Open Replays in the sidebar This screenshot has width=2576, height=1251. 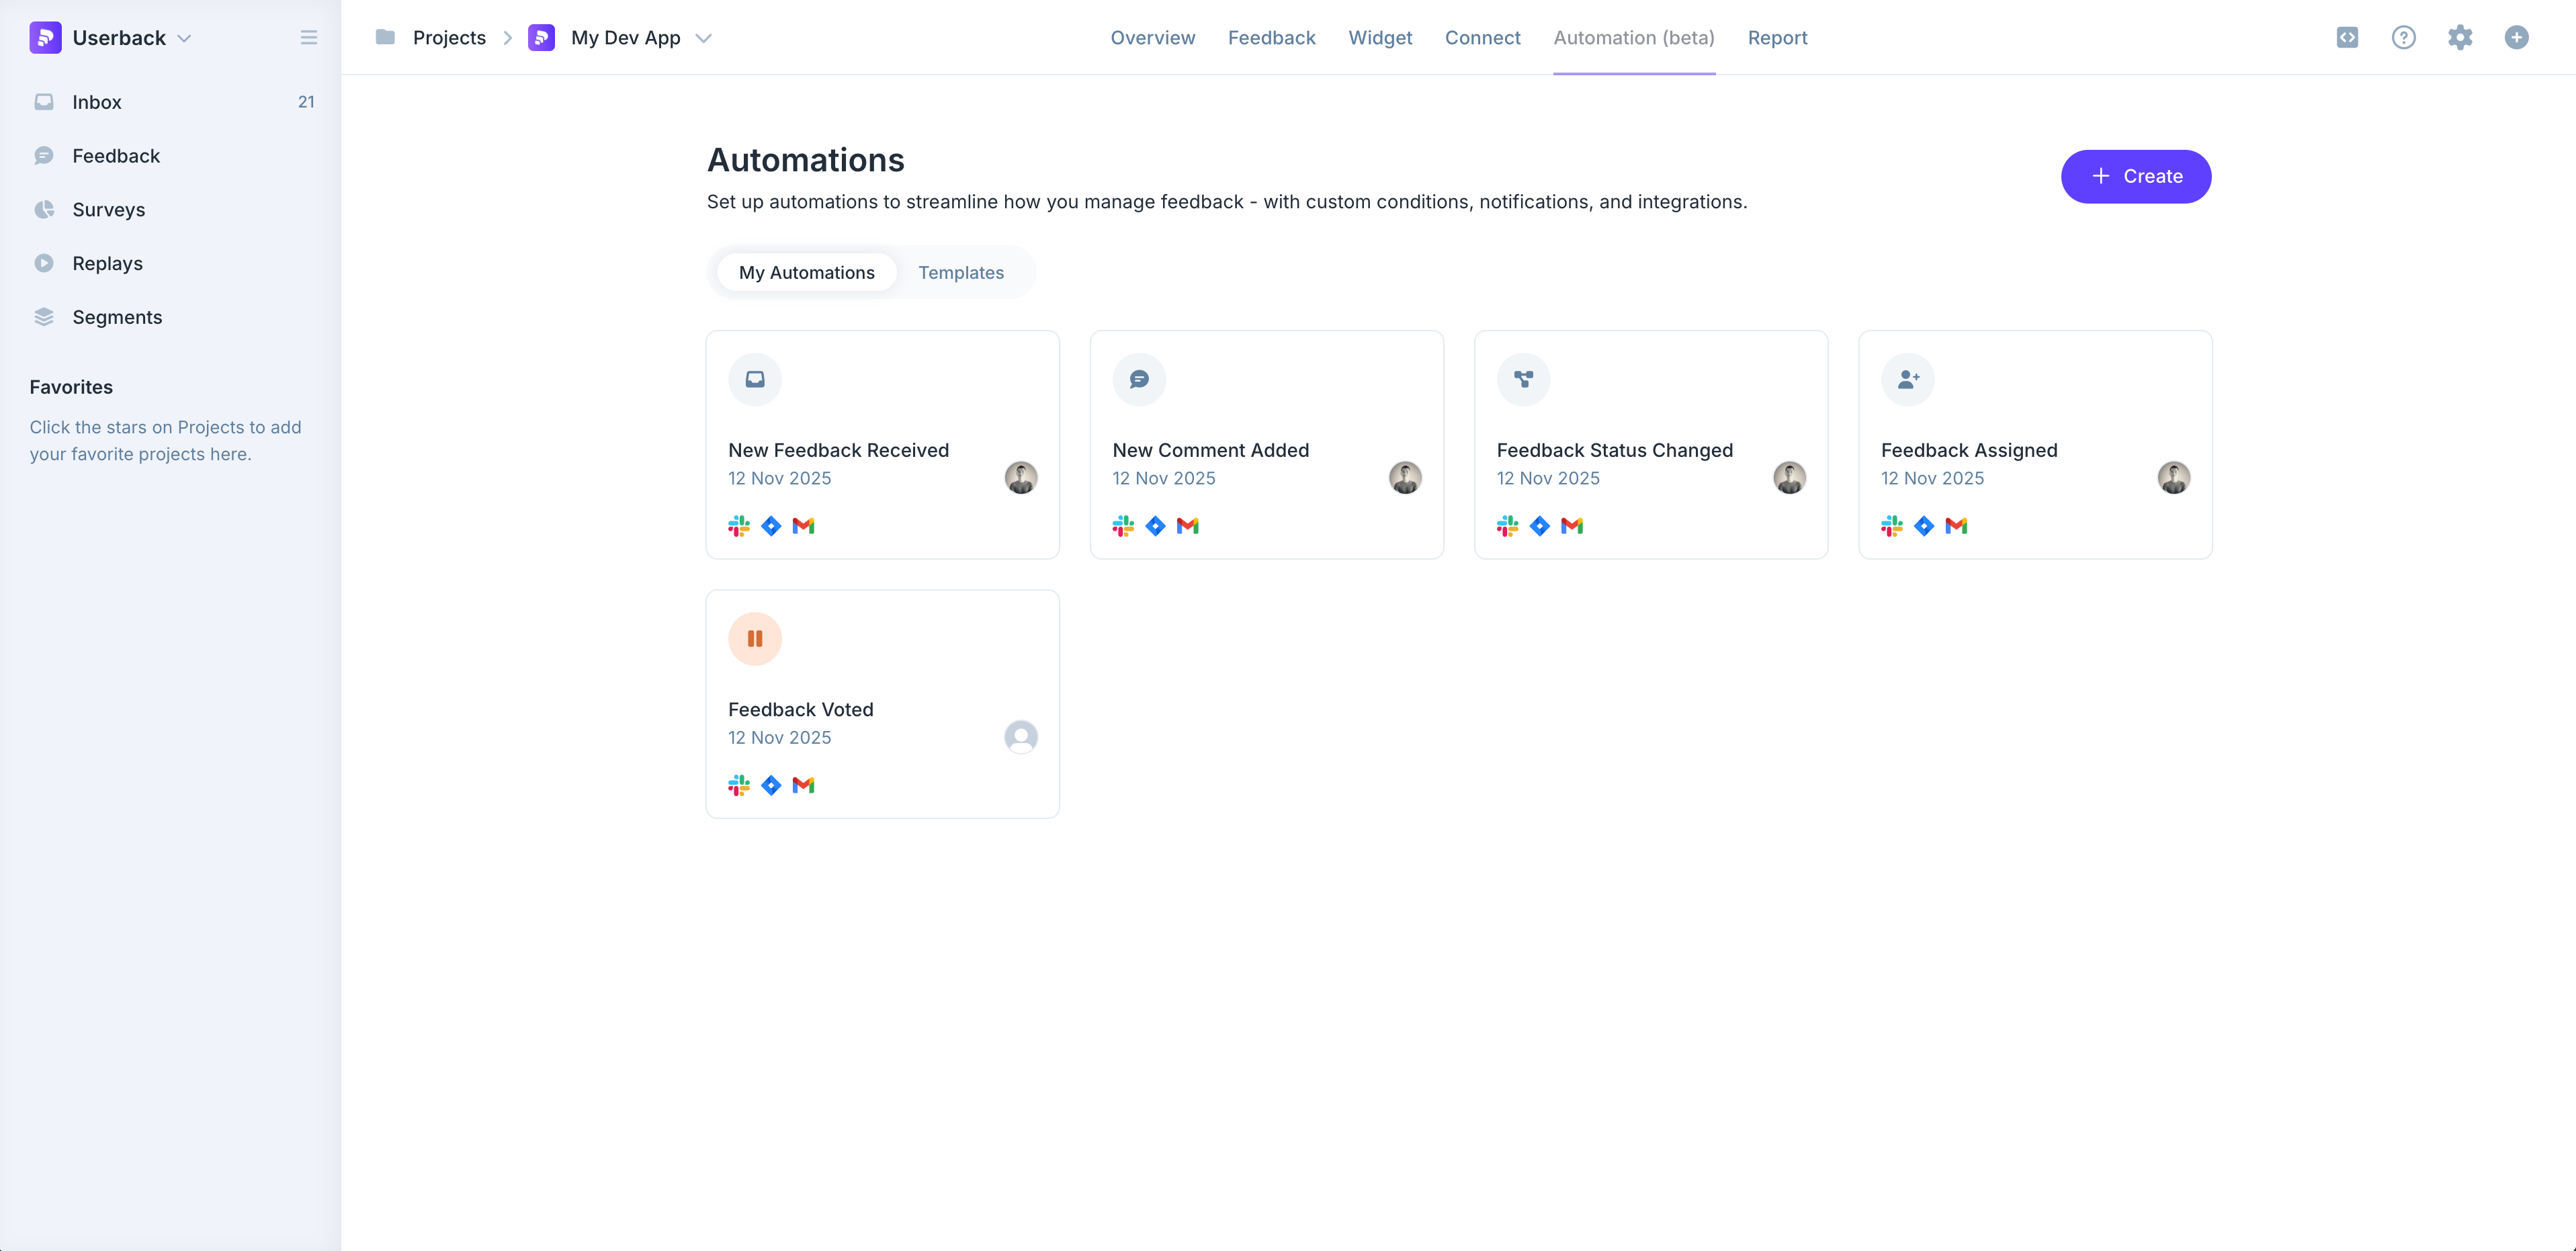(171, 263)
